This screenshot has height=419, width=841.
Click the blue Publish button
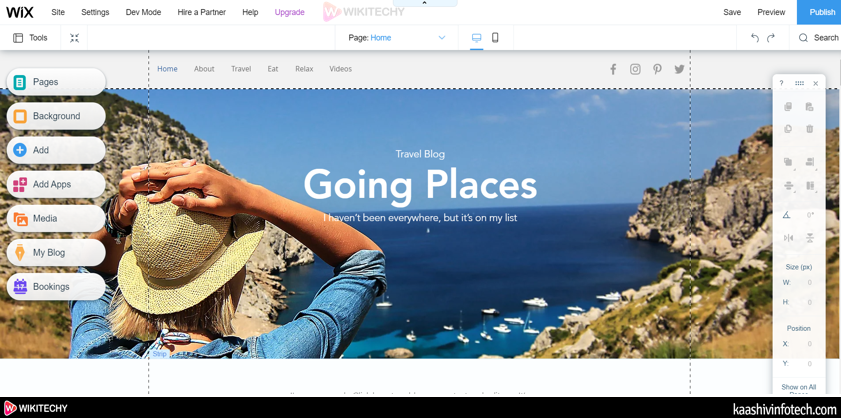821,12
